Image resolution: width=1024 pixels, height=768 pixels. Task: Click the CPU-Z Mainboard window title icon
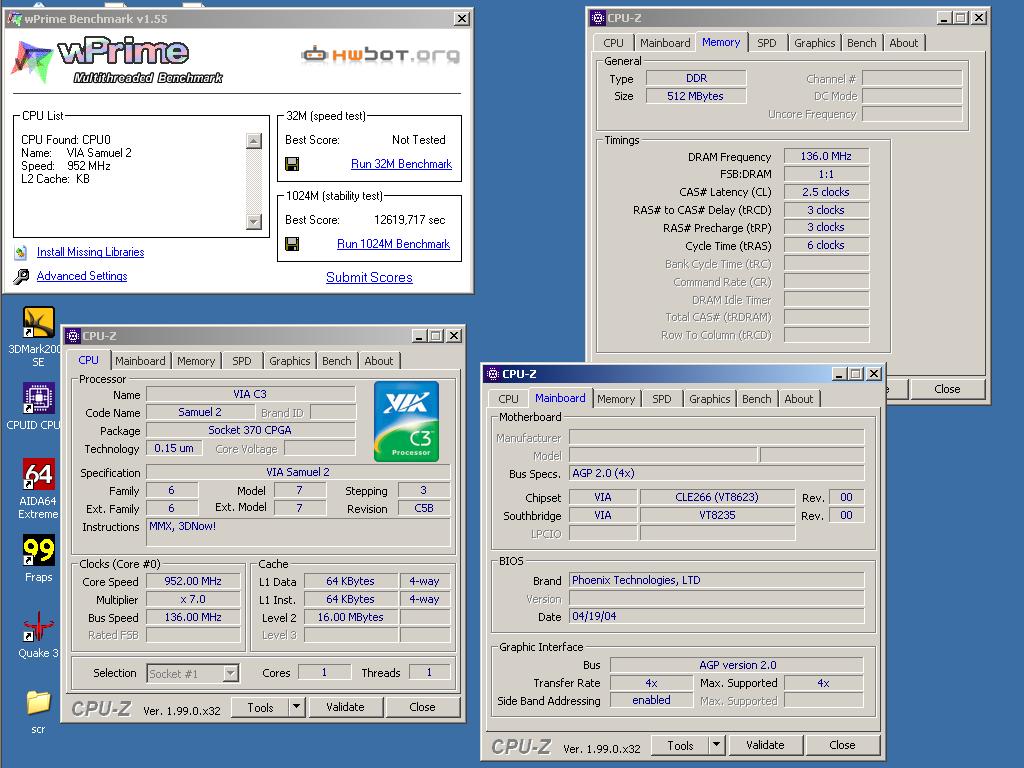(492, 374)
